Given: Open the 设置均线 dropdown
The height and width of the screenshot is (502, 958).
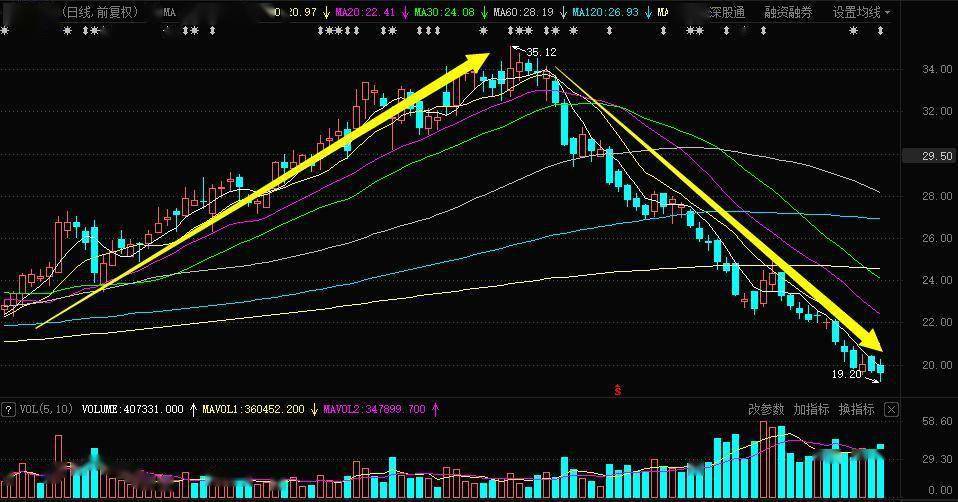Looking at the screenshot, I should 861,13.
